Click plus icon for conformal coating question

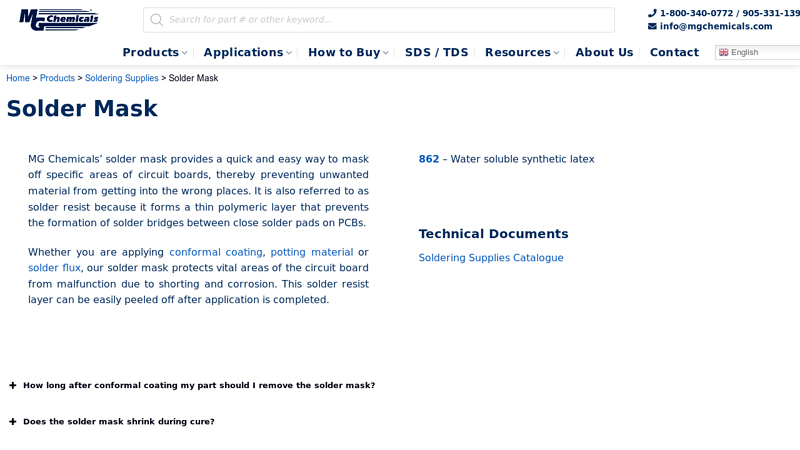(13, 386)
